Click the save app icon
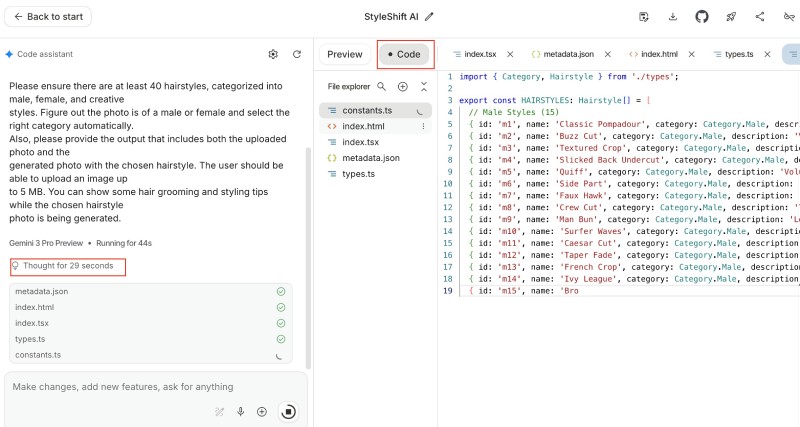Image resolution: width=800 pixels, height=427 pixels. pyautogui.click(x=644, y=16)
